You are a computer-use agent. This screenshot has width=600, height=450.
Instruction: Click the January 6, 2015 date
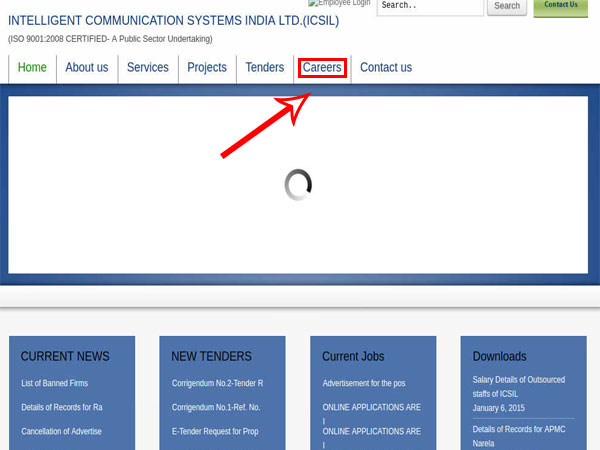[x=499, y=408]
